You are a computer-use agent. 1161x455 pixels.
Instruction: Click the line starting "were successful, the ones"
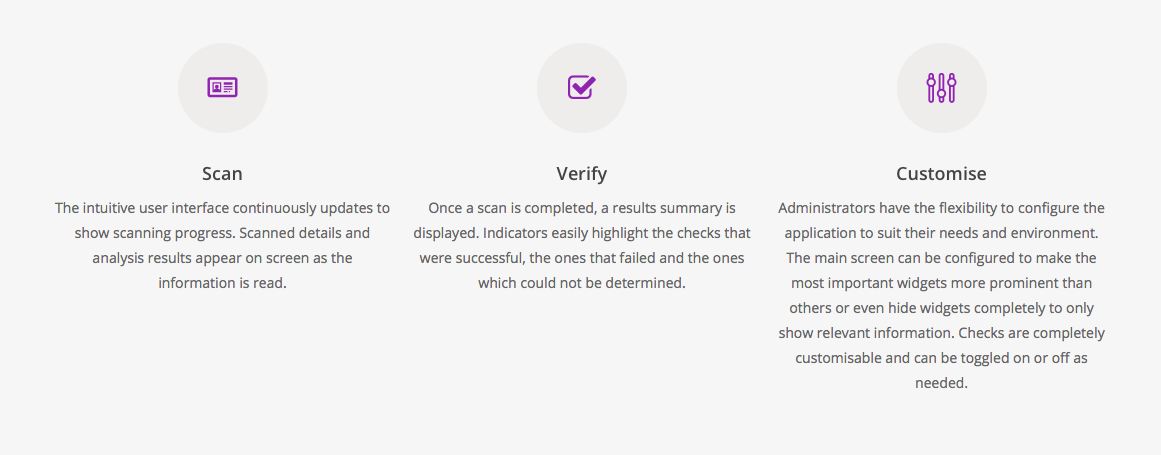581,258
